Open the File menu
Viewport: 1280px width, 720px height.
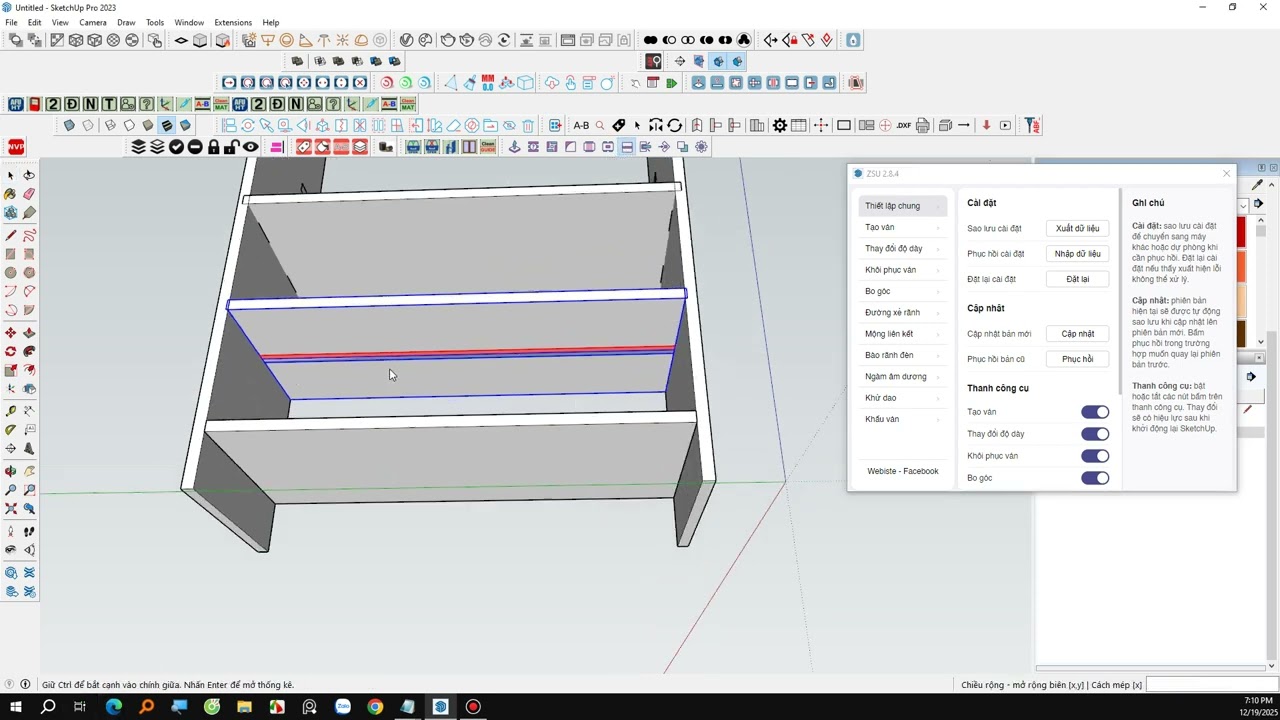[11, 22]
